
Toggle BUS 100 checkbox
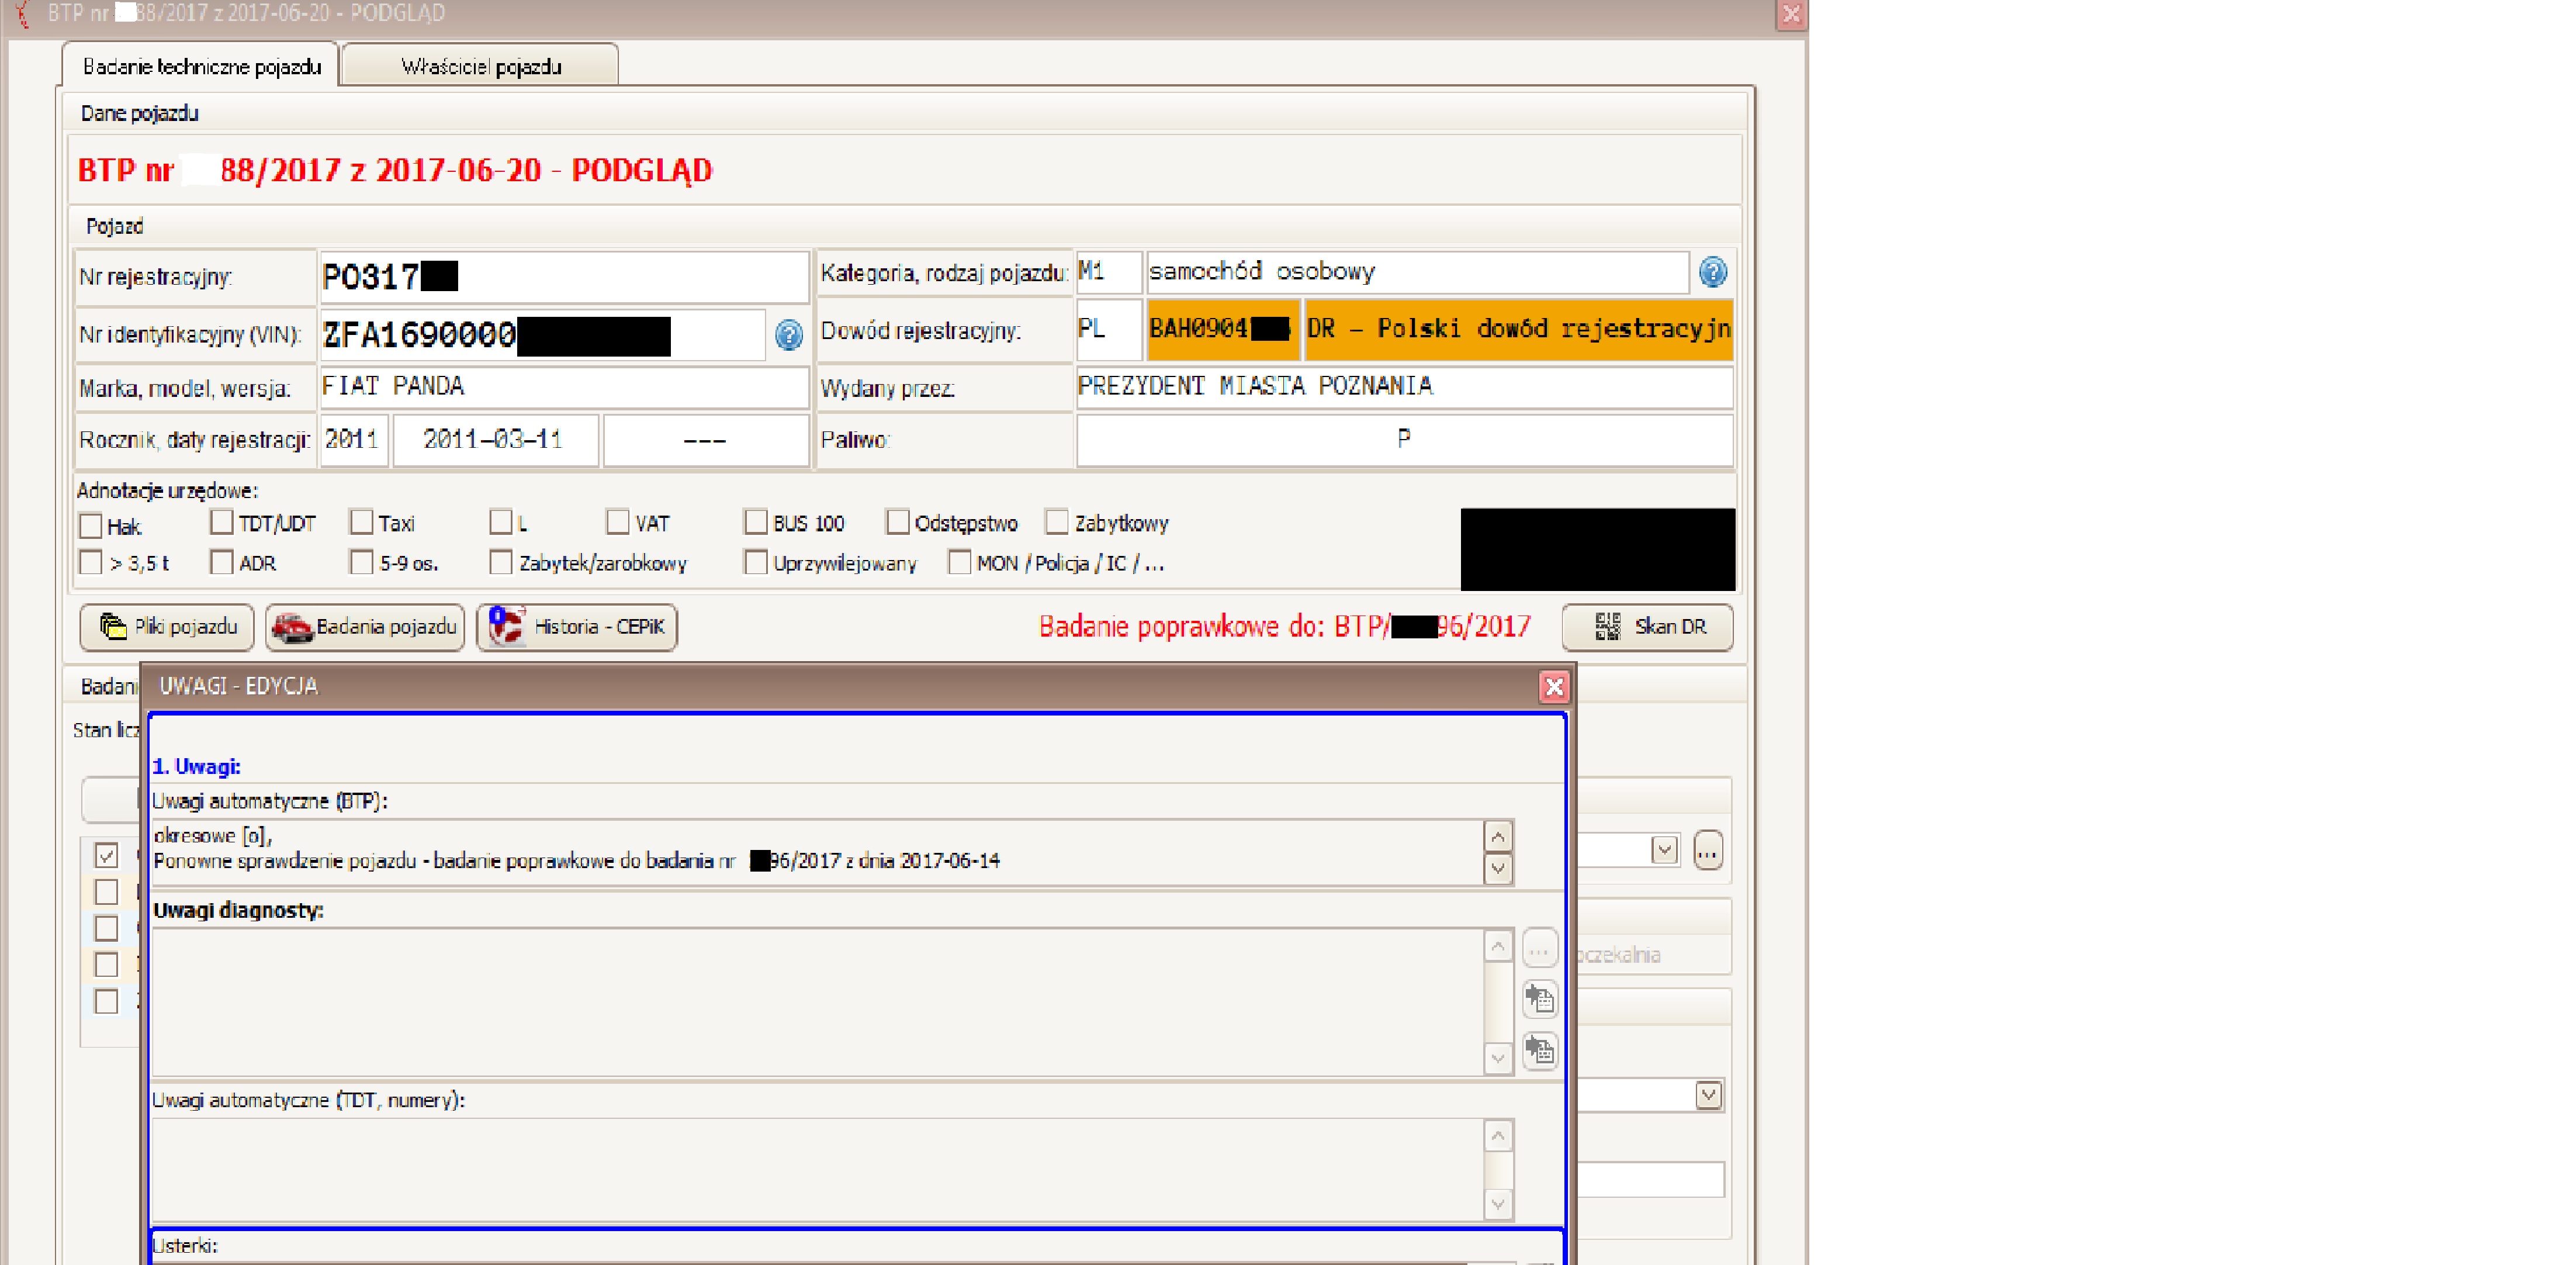tap(755, 523)
